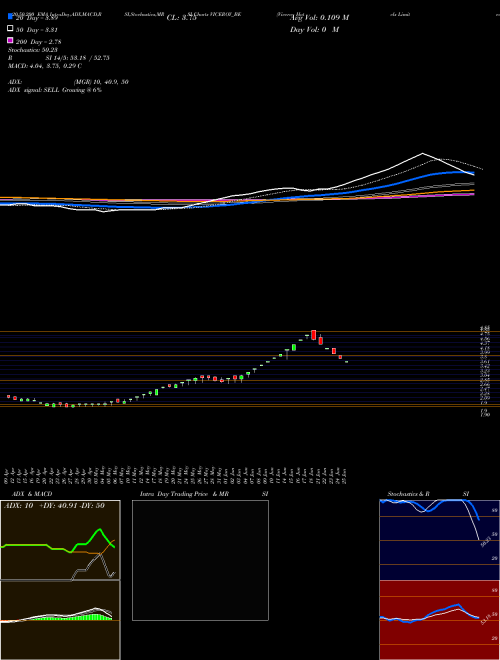Click the magenta 200 Day EMA legend swatch
500x660 pixels.
[10, 40]
